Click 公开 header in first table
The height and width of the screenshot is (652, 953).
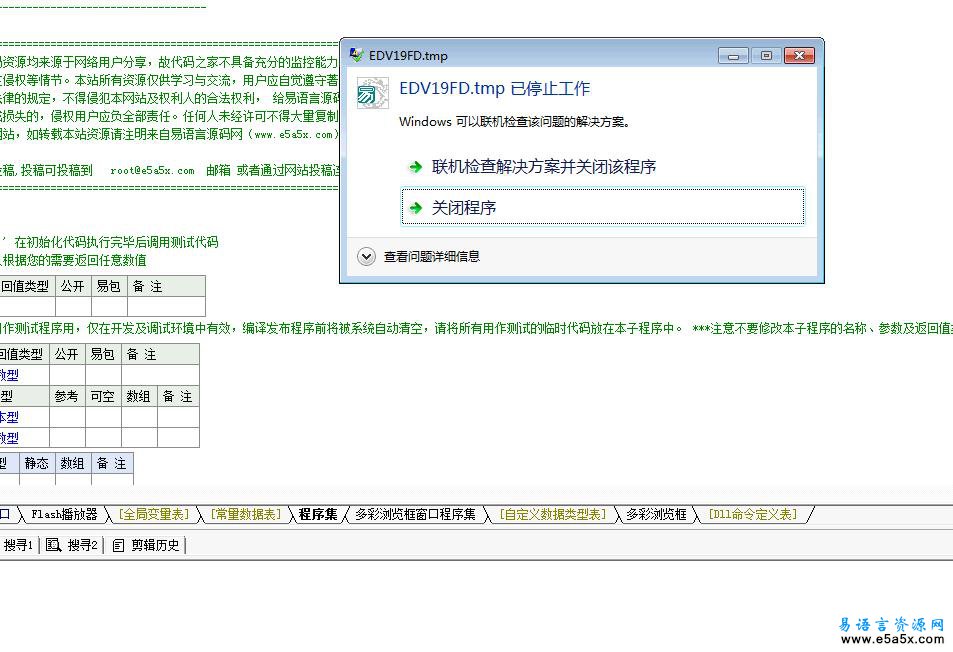[72, 286]
